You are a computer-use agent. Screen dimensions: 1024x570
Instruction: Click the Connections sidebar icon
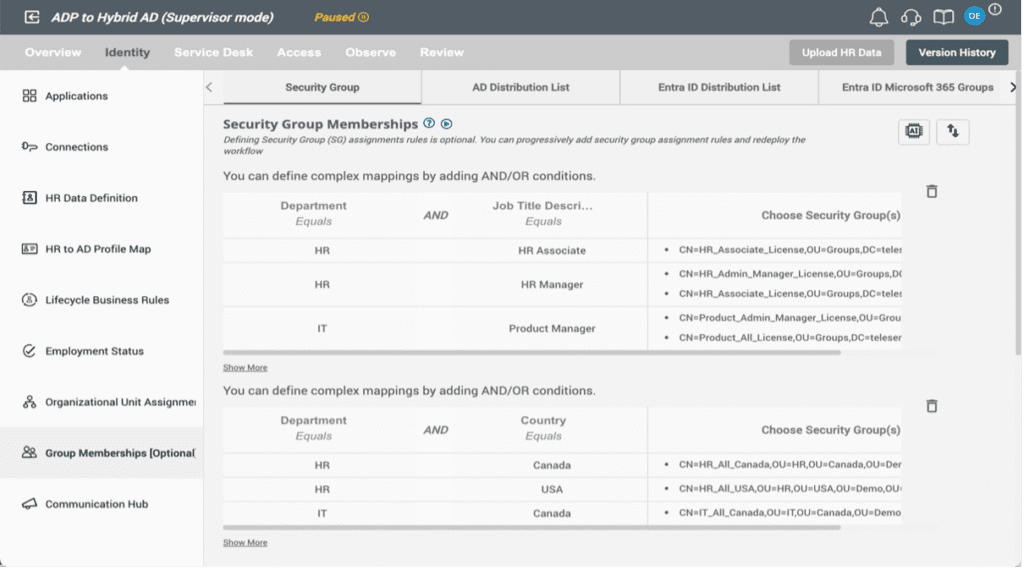tap(29, 147)
